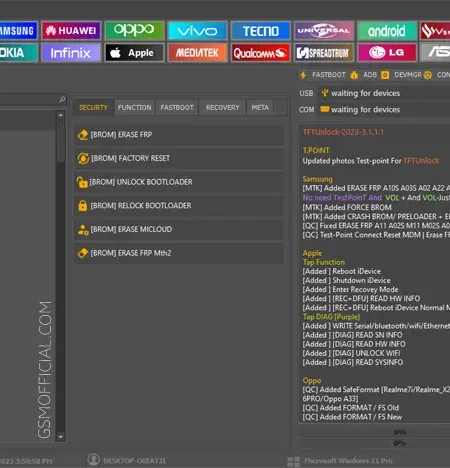
Task: Click the Apple heading in log
Action: click(312, 253)
